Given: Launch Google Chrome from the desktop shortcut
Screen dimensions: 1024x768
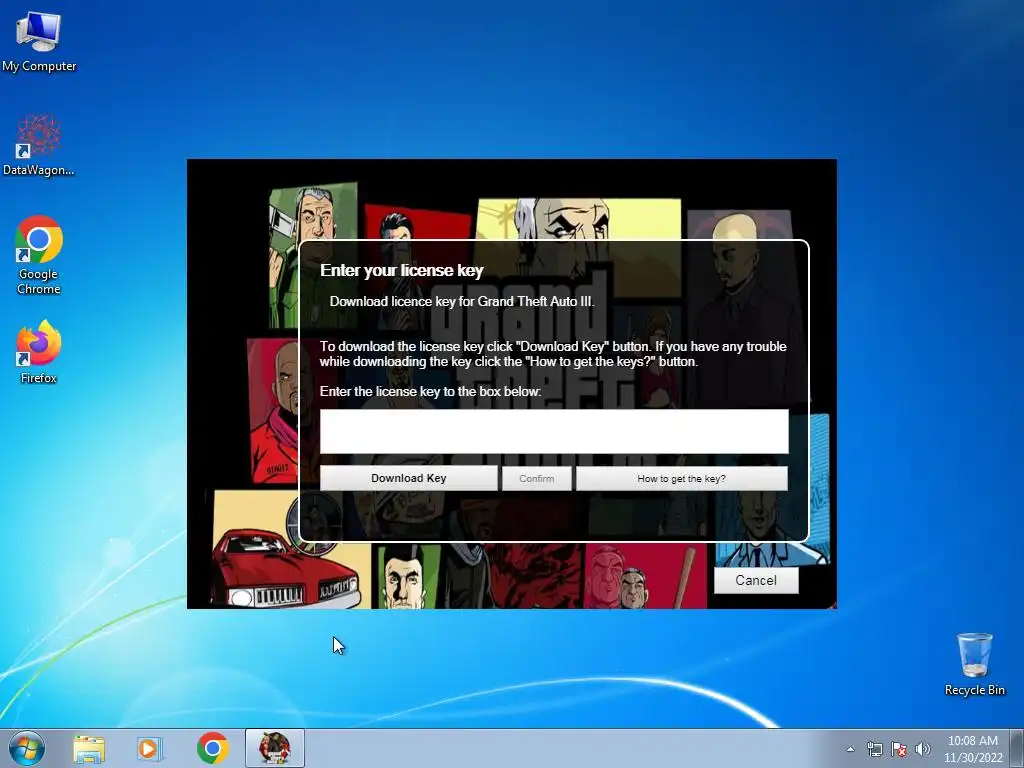Looking at the screenshot, I should 39,255.
